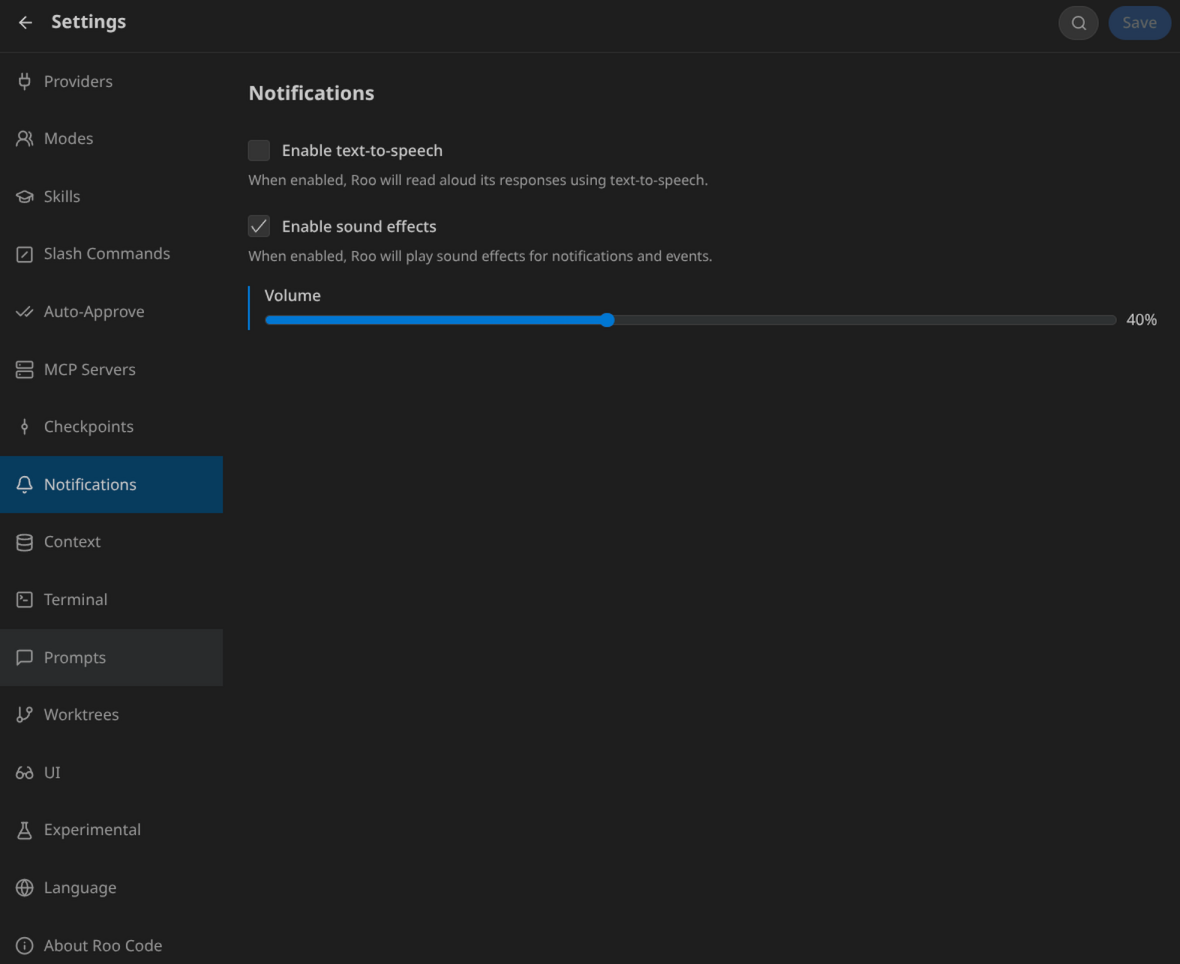Enable the text-to-speech checkbox
Screen dimensions: 1180x964
click(259, 151)
